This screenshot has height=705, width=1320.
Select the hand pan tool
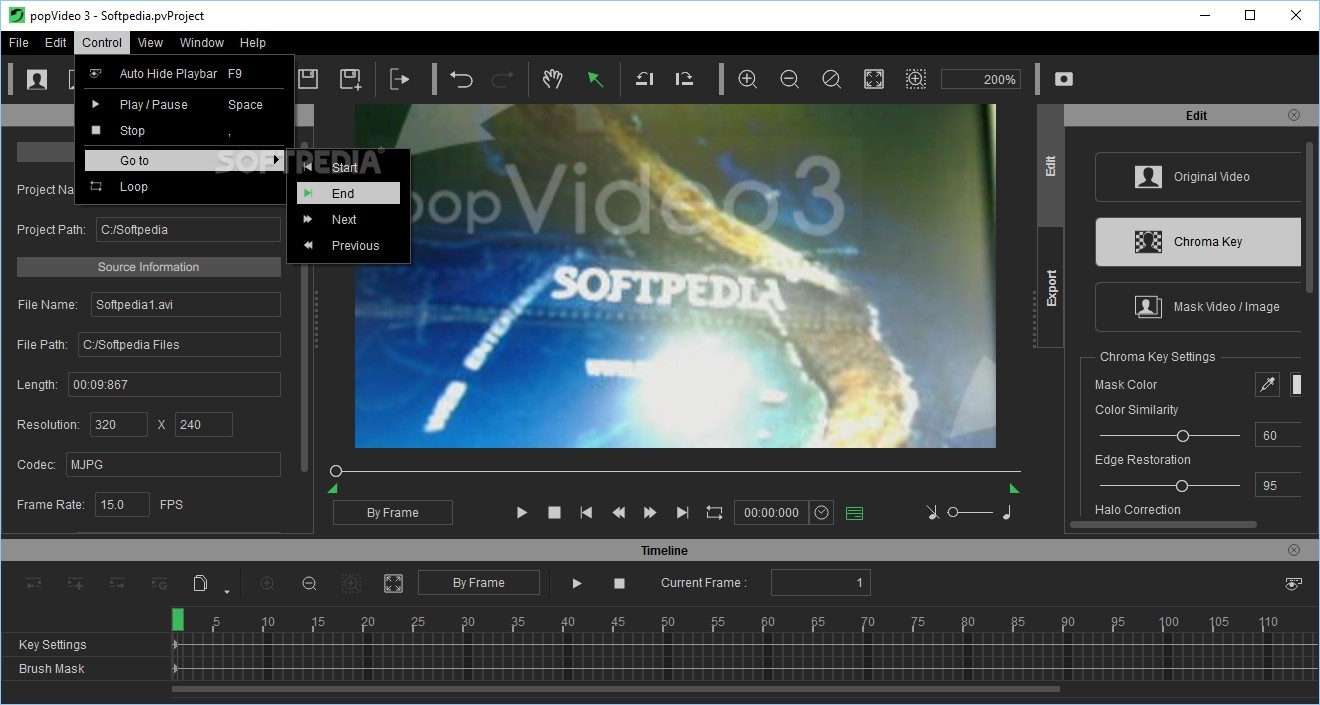click(552, 79)
